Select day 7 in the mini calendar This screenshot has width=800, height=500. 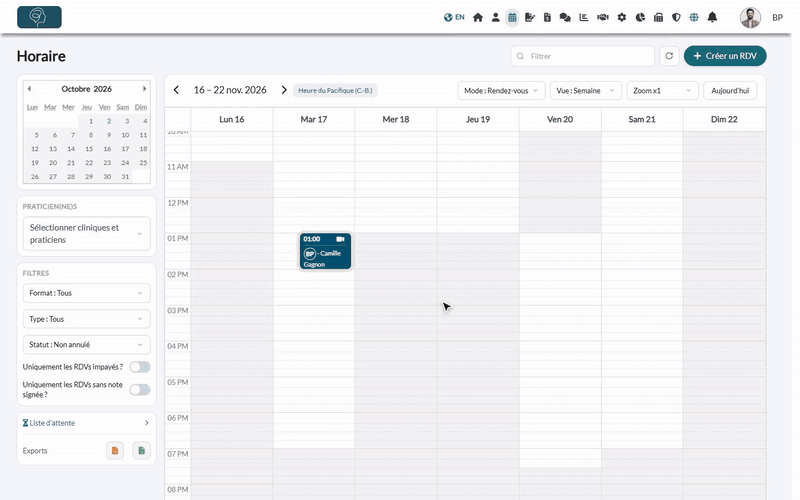point(72,135)
